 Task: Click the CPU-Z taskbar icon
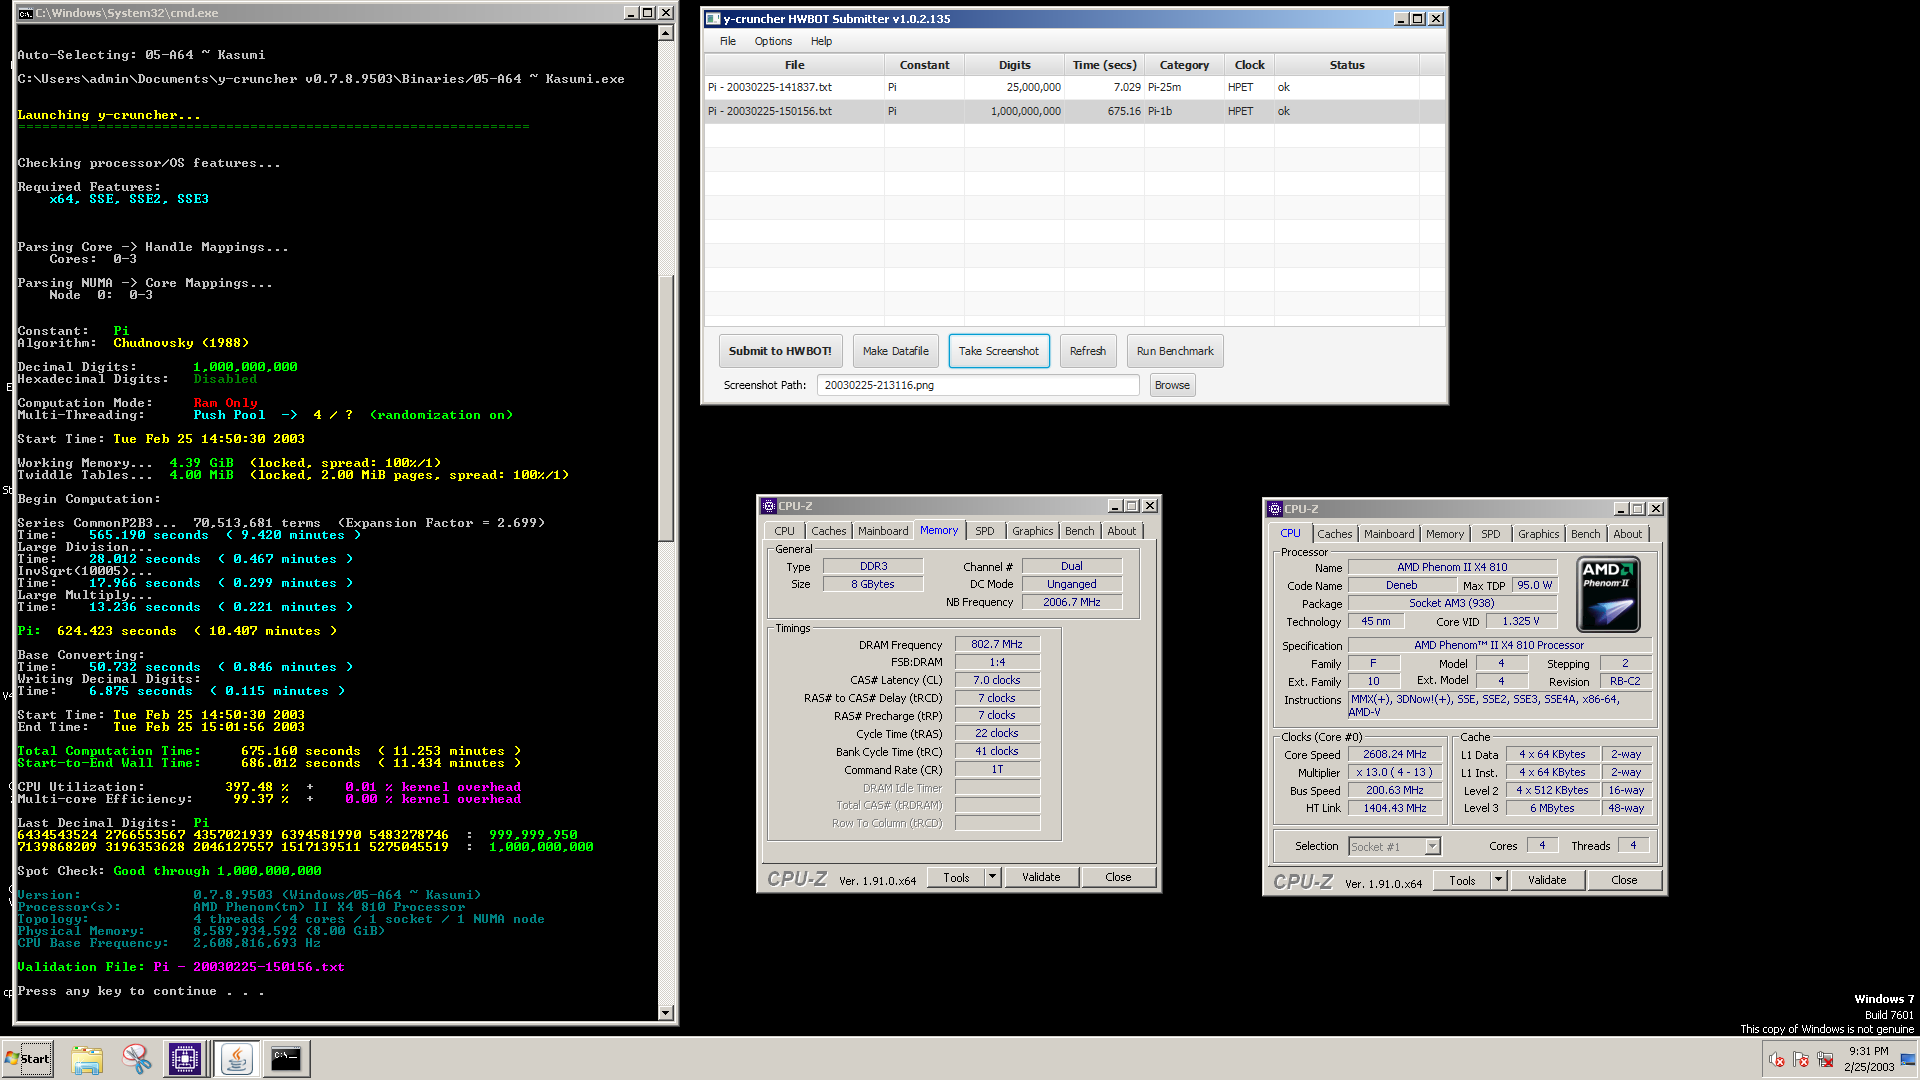tap(185, 1059)
